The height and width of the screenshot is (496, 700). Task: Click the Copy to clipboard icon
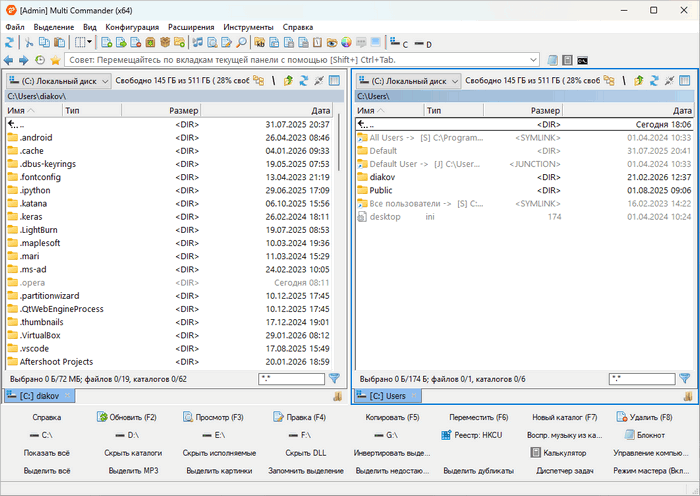[44, 43]
